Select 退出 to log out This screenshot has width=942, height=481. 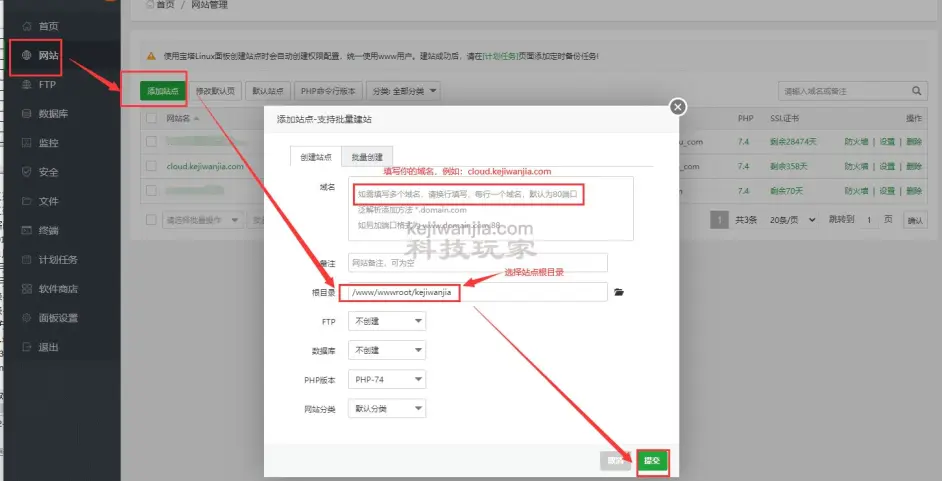point(48,347)
